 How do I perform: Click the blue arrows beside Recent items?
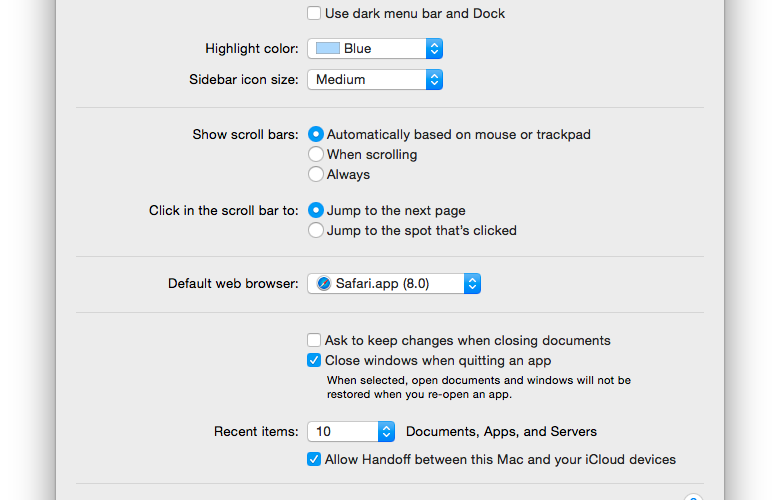[387, 431]
